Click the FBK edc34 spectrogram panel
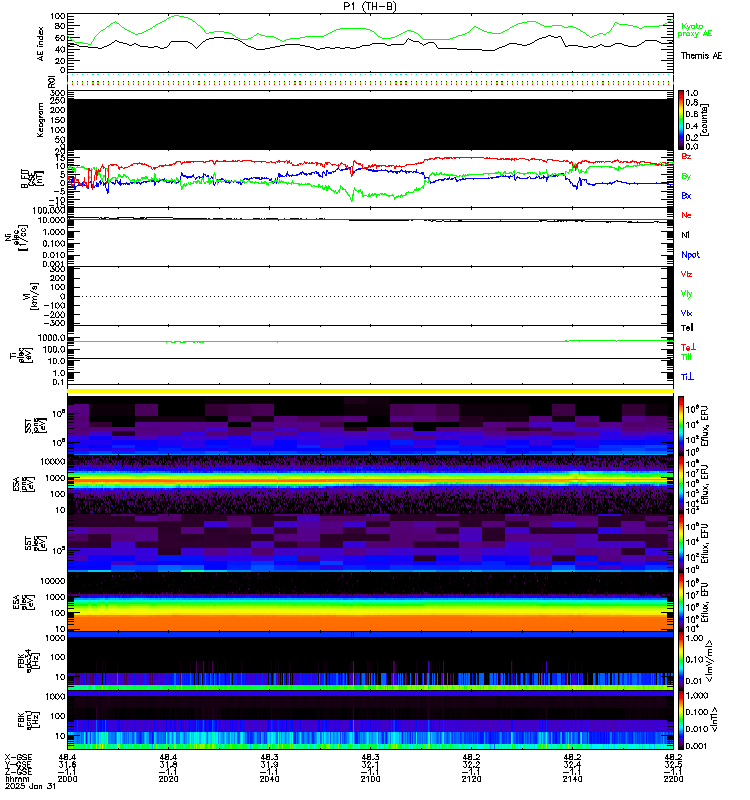Image resolution: width=750 pixels, height=800 pixels. click(x=370, y=661)
